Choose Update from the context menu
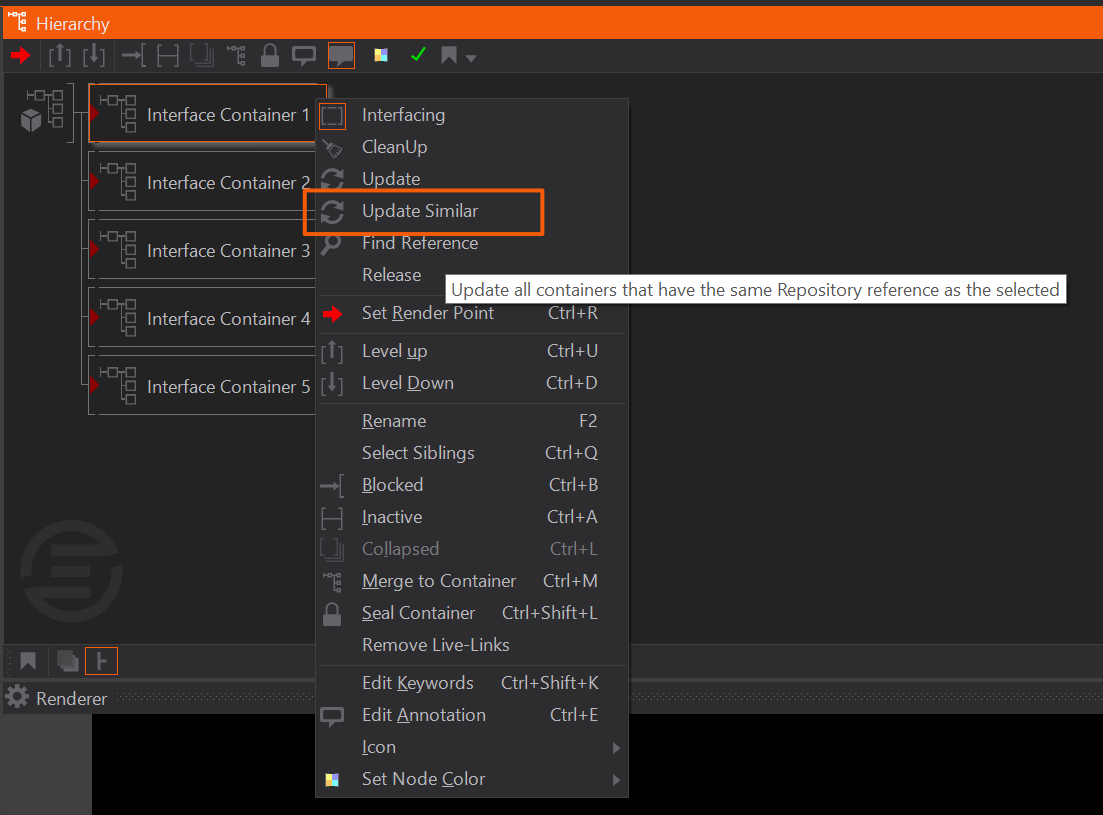 coord(471,179)
